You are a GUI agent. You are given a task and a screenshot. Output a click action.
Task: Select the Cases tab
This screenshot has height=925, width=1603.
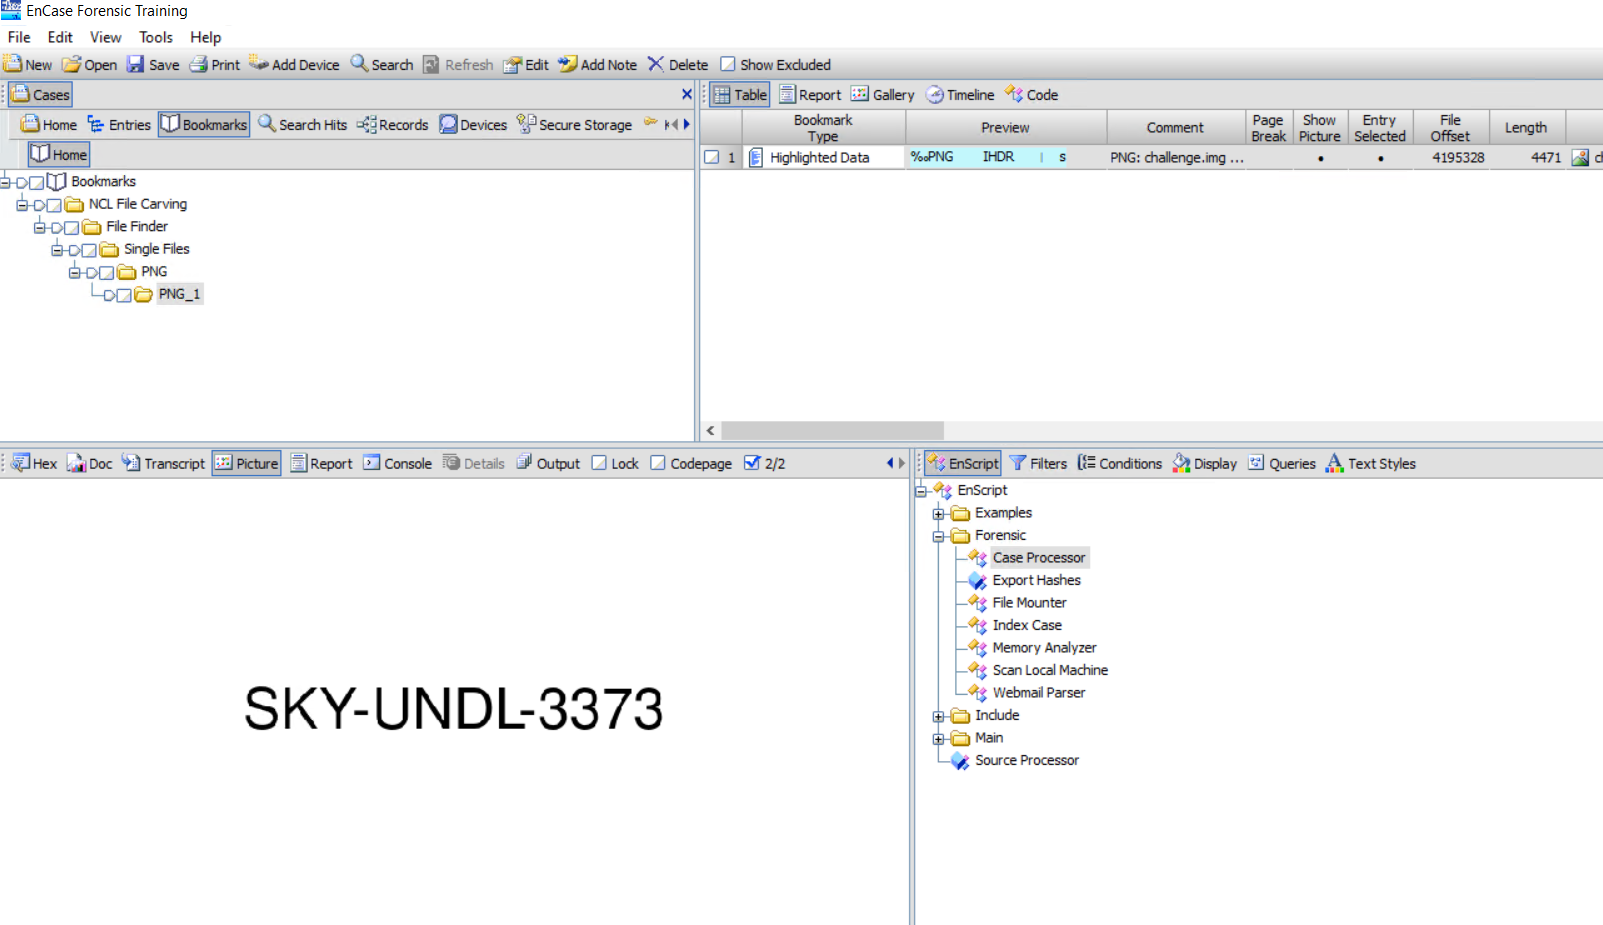[41, 95]
